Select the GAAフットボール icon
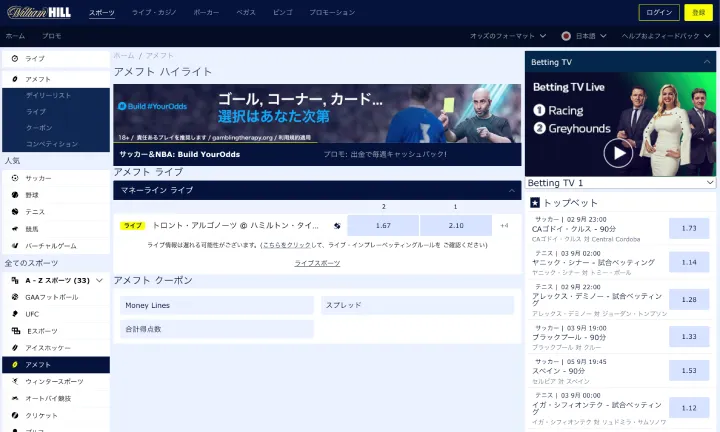This screenshot has height=432, width=720. [x=15, y=297]
